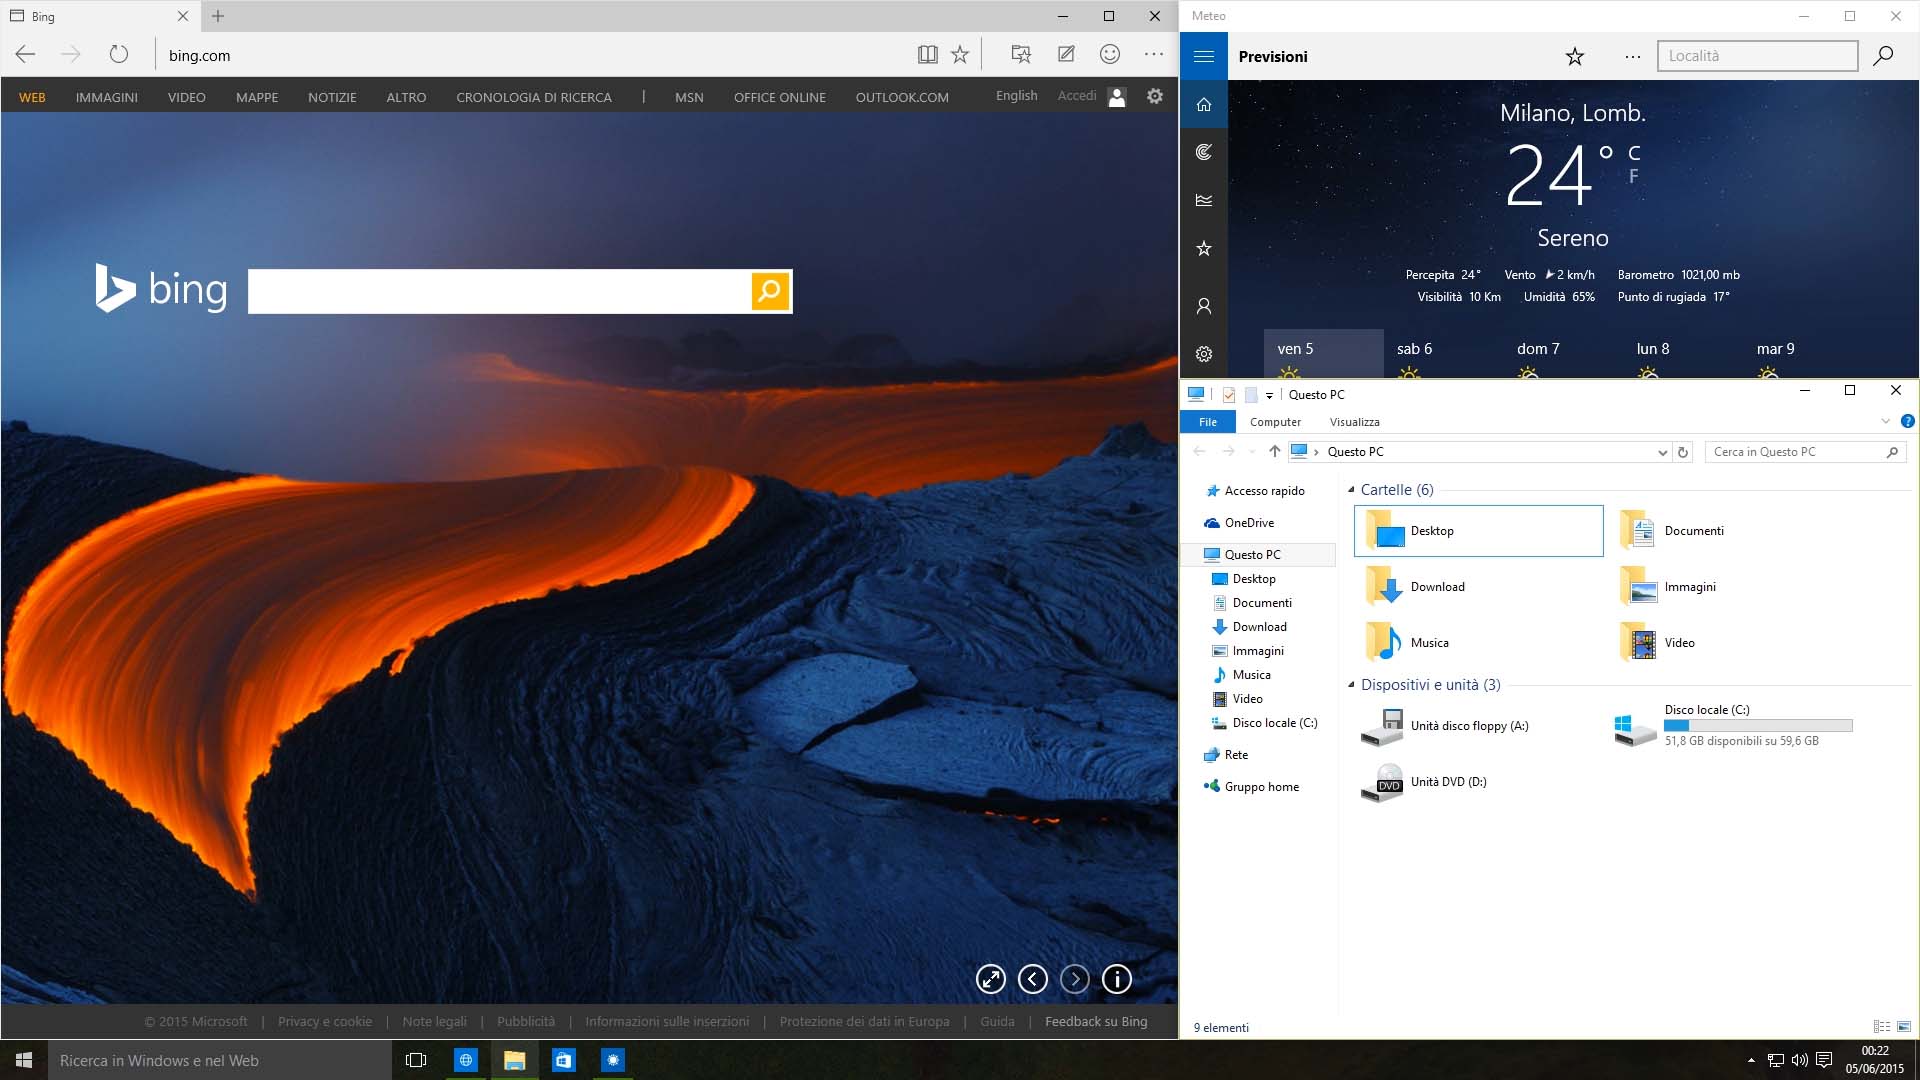
Task: Open Edge More actions ellipsis menu
Action: click(x=1154, y=55)
